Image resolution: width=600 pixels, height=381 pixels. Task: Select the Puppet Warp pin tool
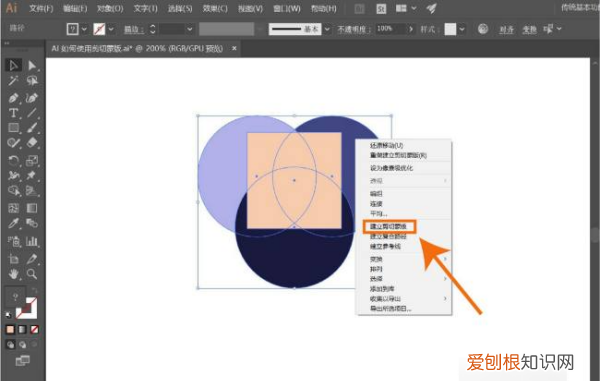tap(32, 176)
